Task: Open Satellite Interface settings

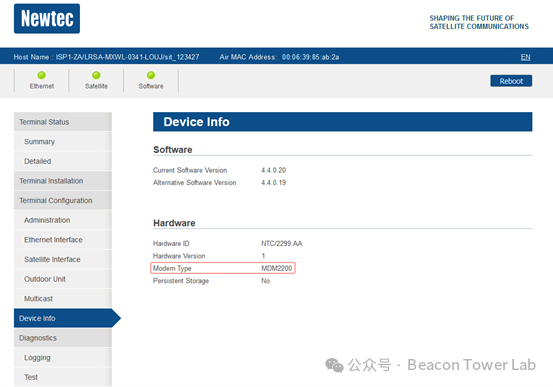Action: [63, 259]
